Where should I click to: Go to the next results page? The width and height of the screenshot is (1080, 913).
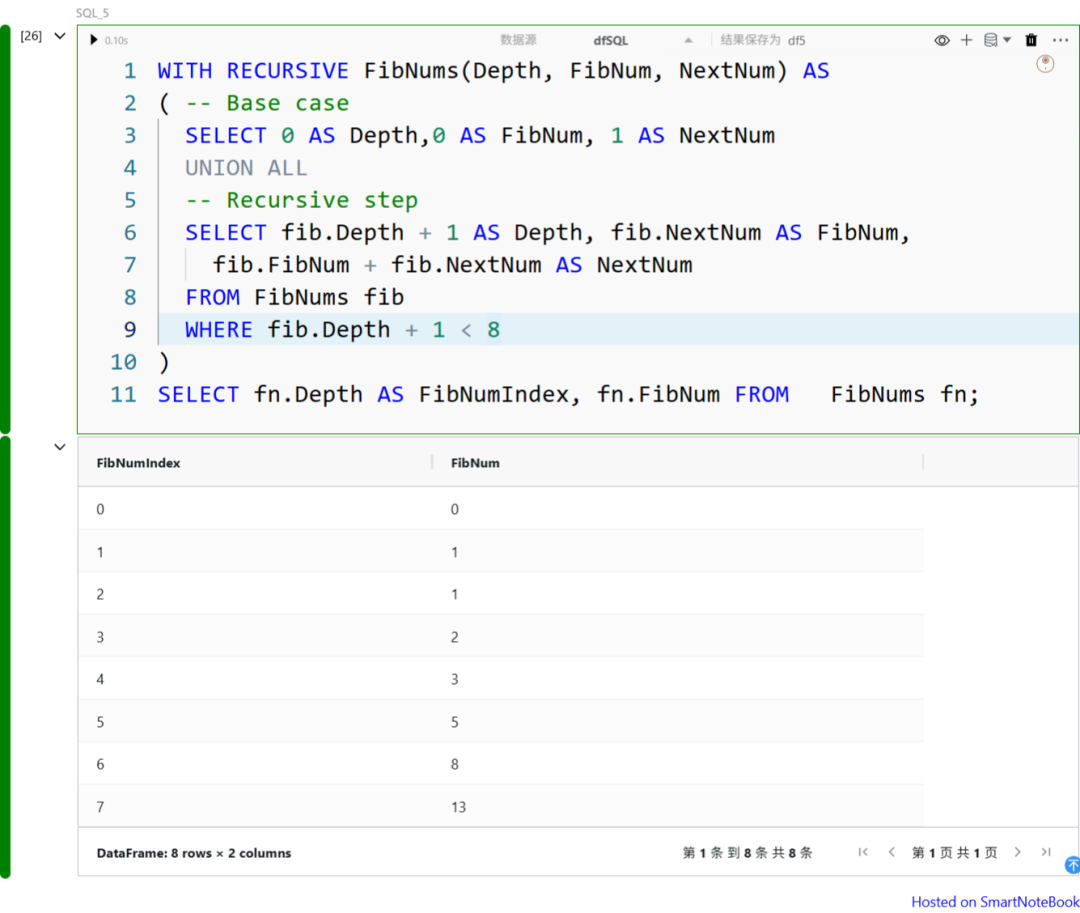point(1017,852)
